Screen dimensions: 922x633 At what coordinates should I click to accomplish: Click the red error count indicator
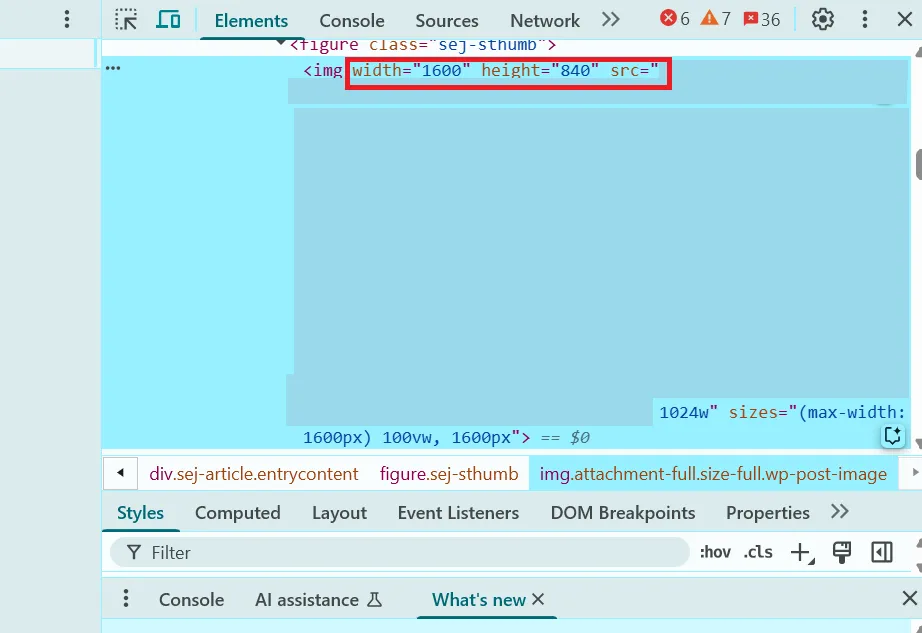click(675, 19)
